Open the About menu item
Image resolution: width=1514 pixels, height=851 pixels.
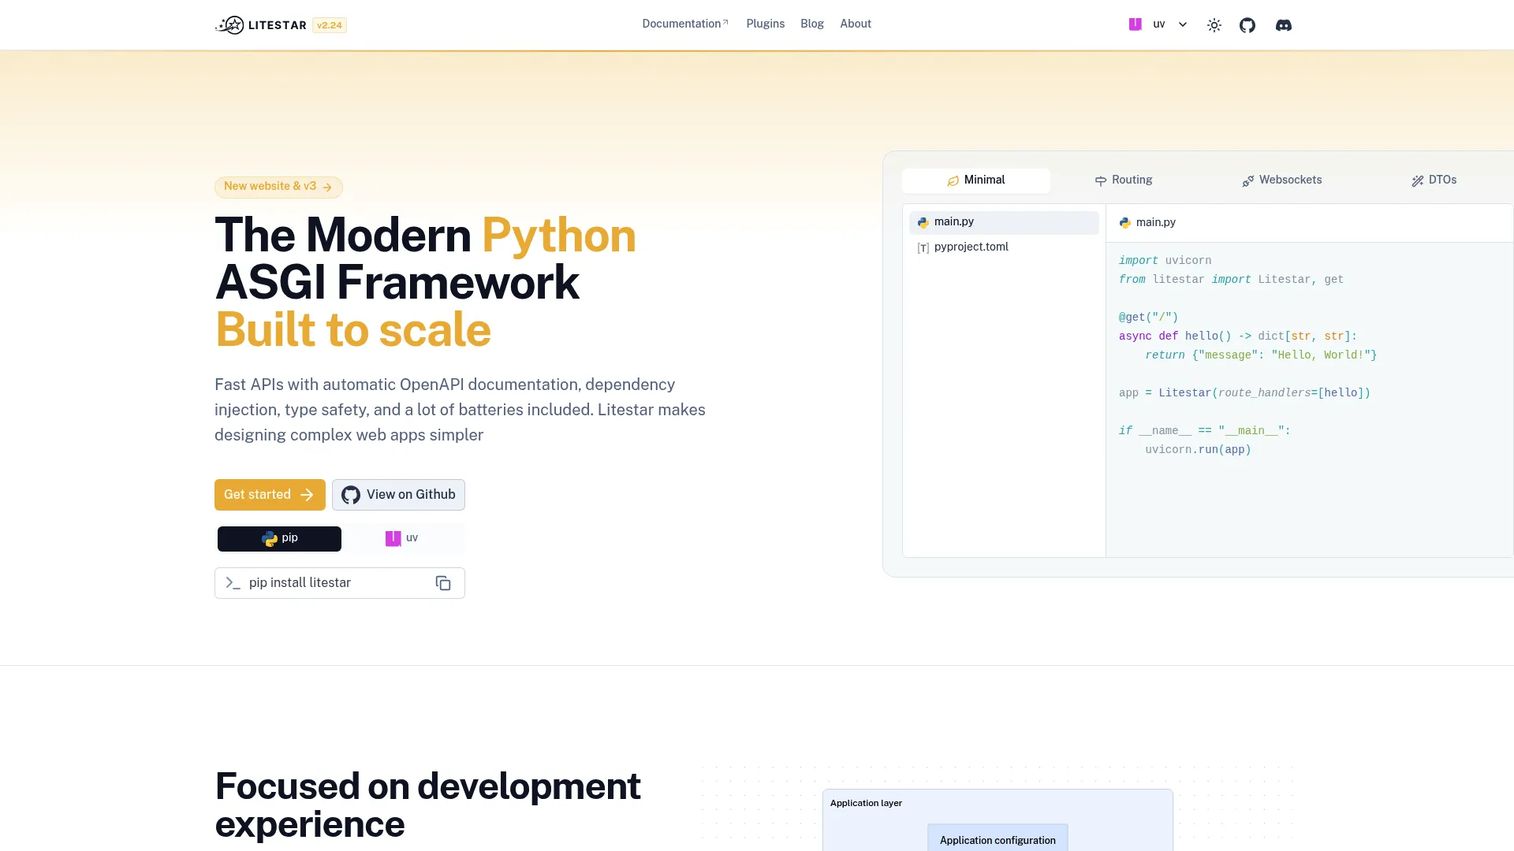click(855, 24)
